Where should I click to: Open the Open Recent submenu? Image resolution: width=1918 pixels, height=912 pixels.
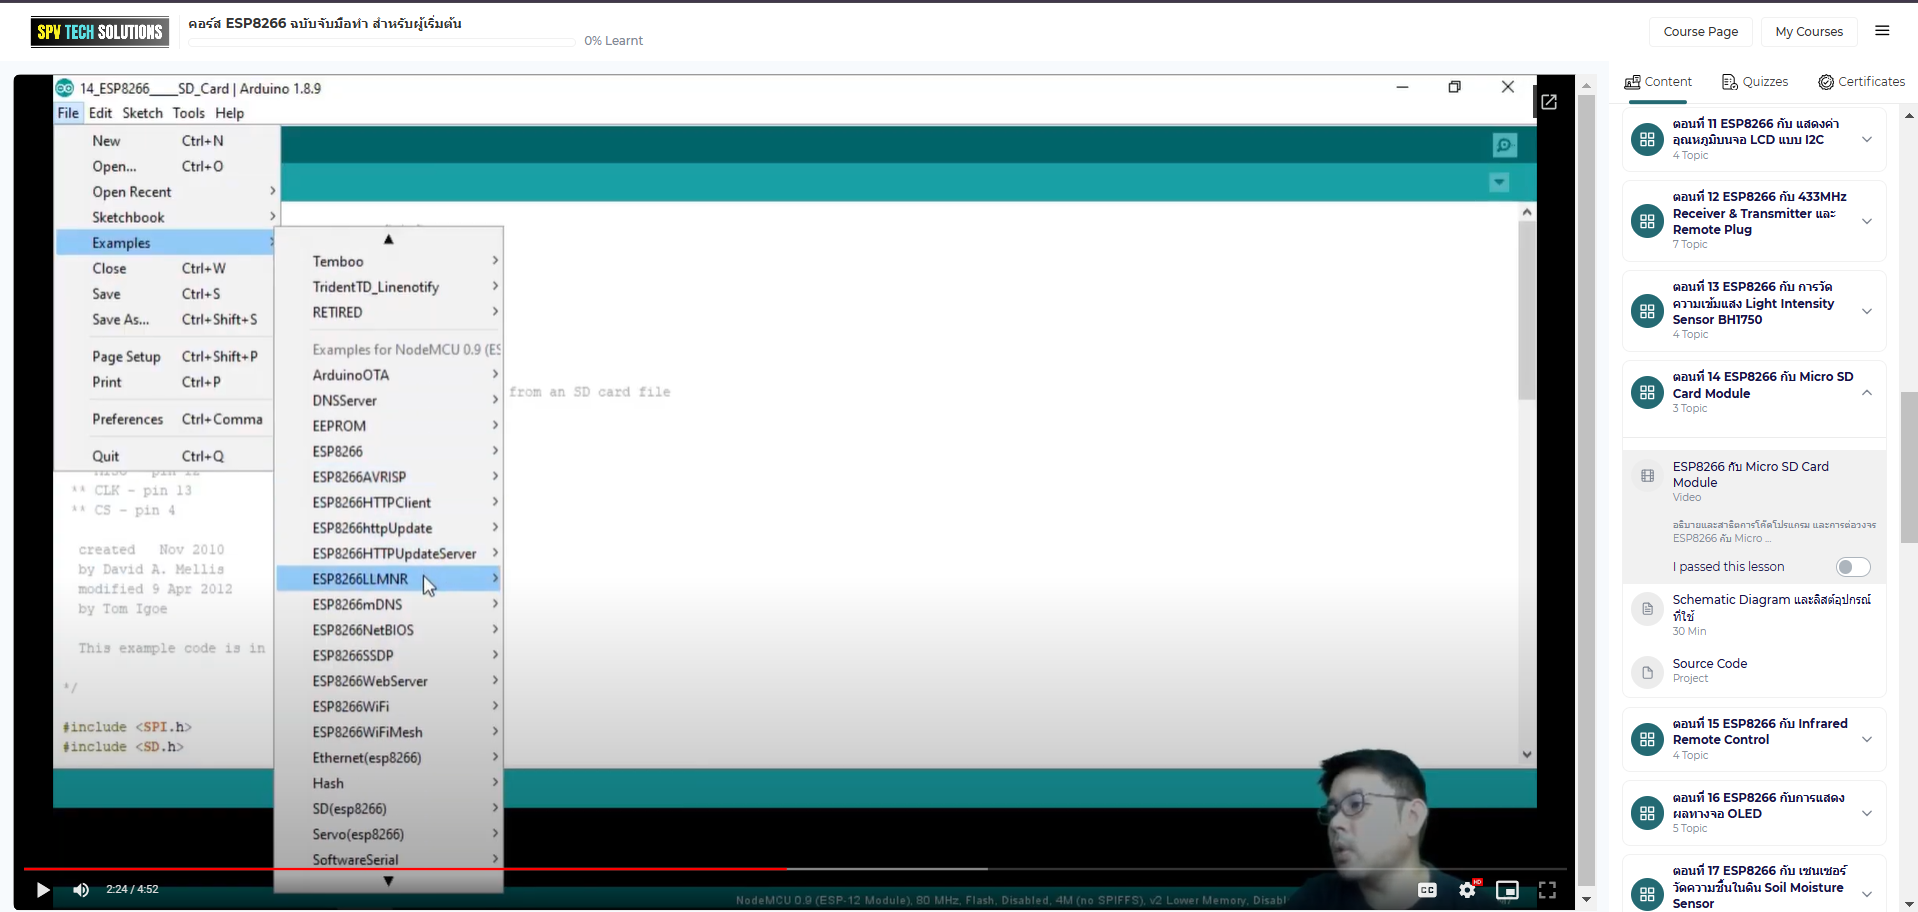[x=165, y=192]
